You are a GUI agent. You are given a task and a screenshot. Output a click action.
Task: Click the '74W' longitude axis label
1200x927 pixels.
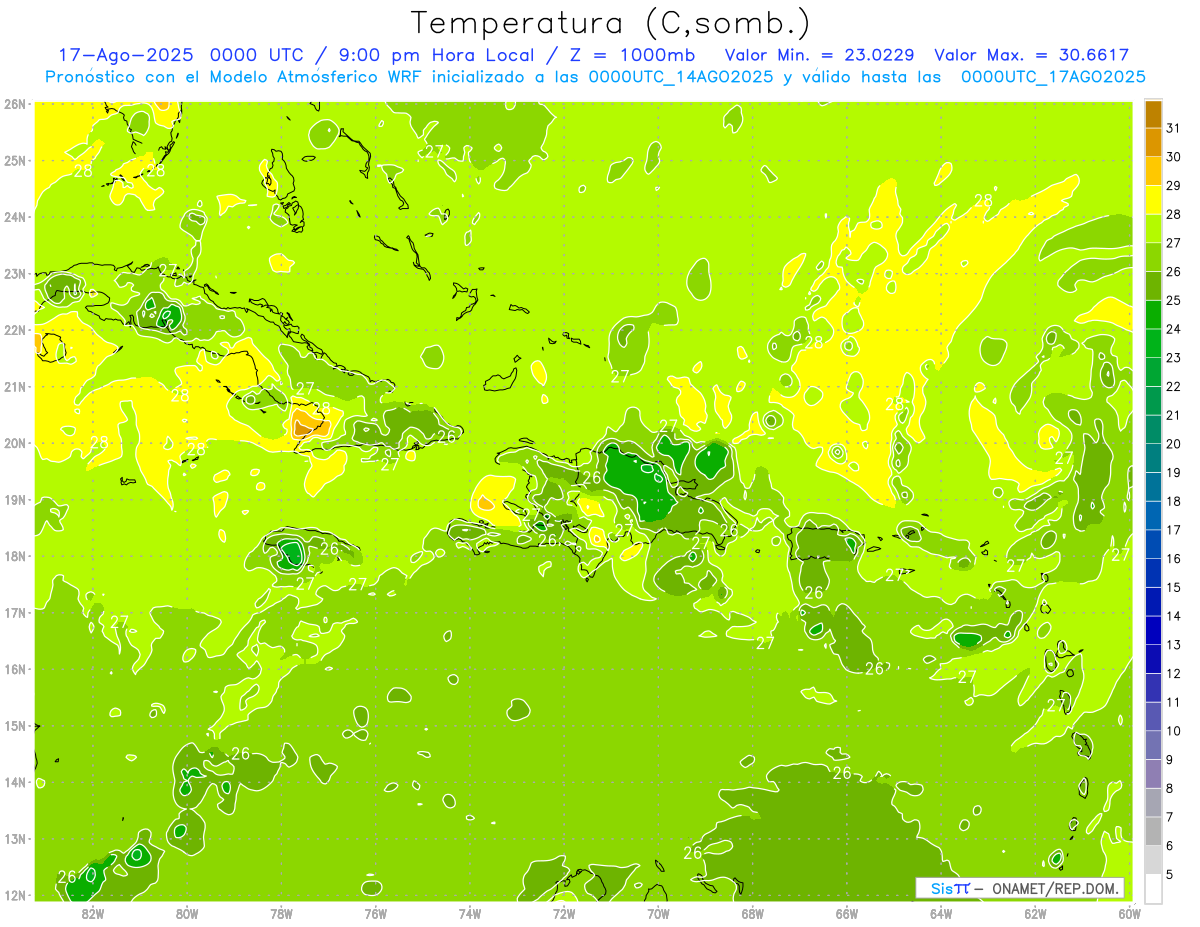(470, 913)
